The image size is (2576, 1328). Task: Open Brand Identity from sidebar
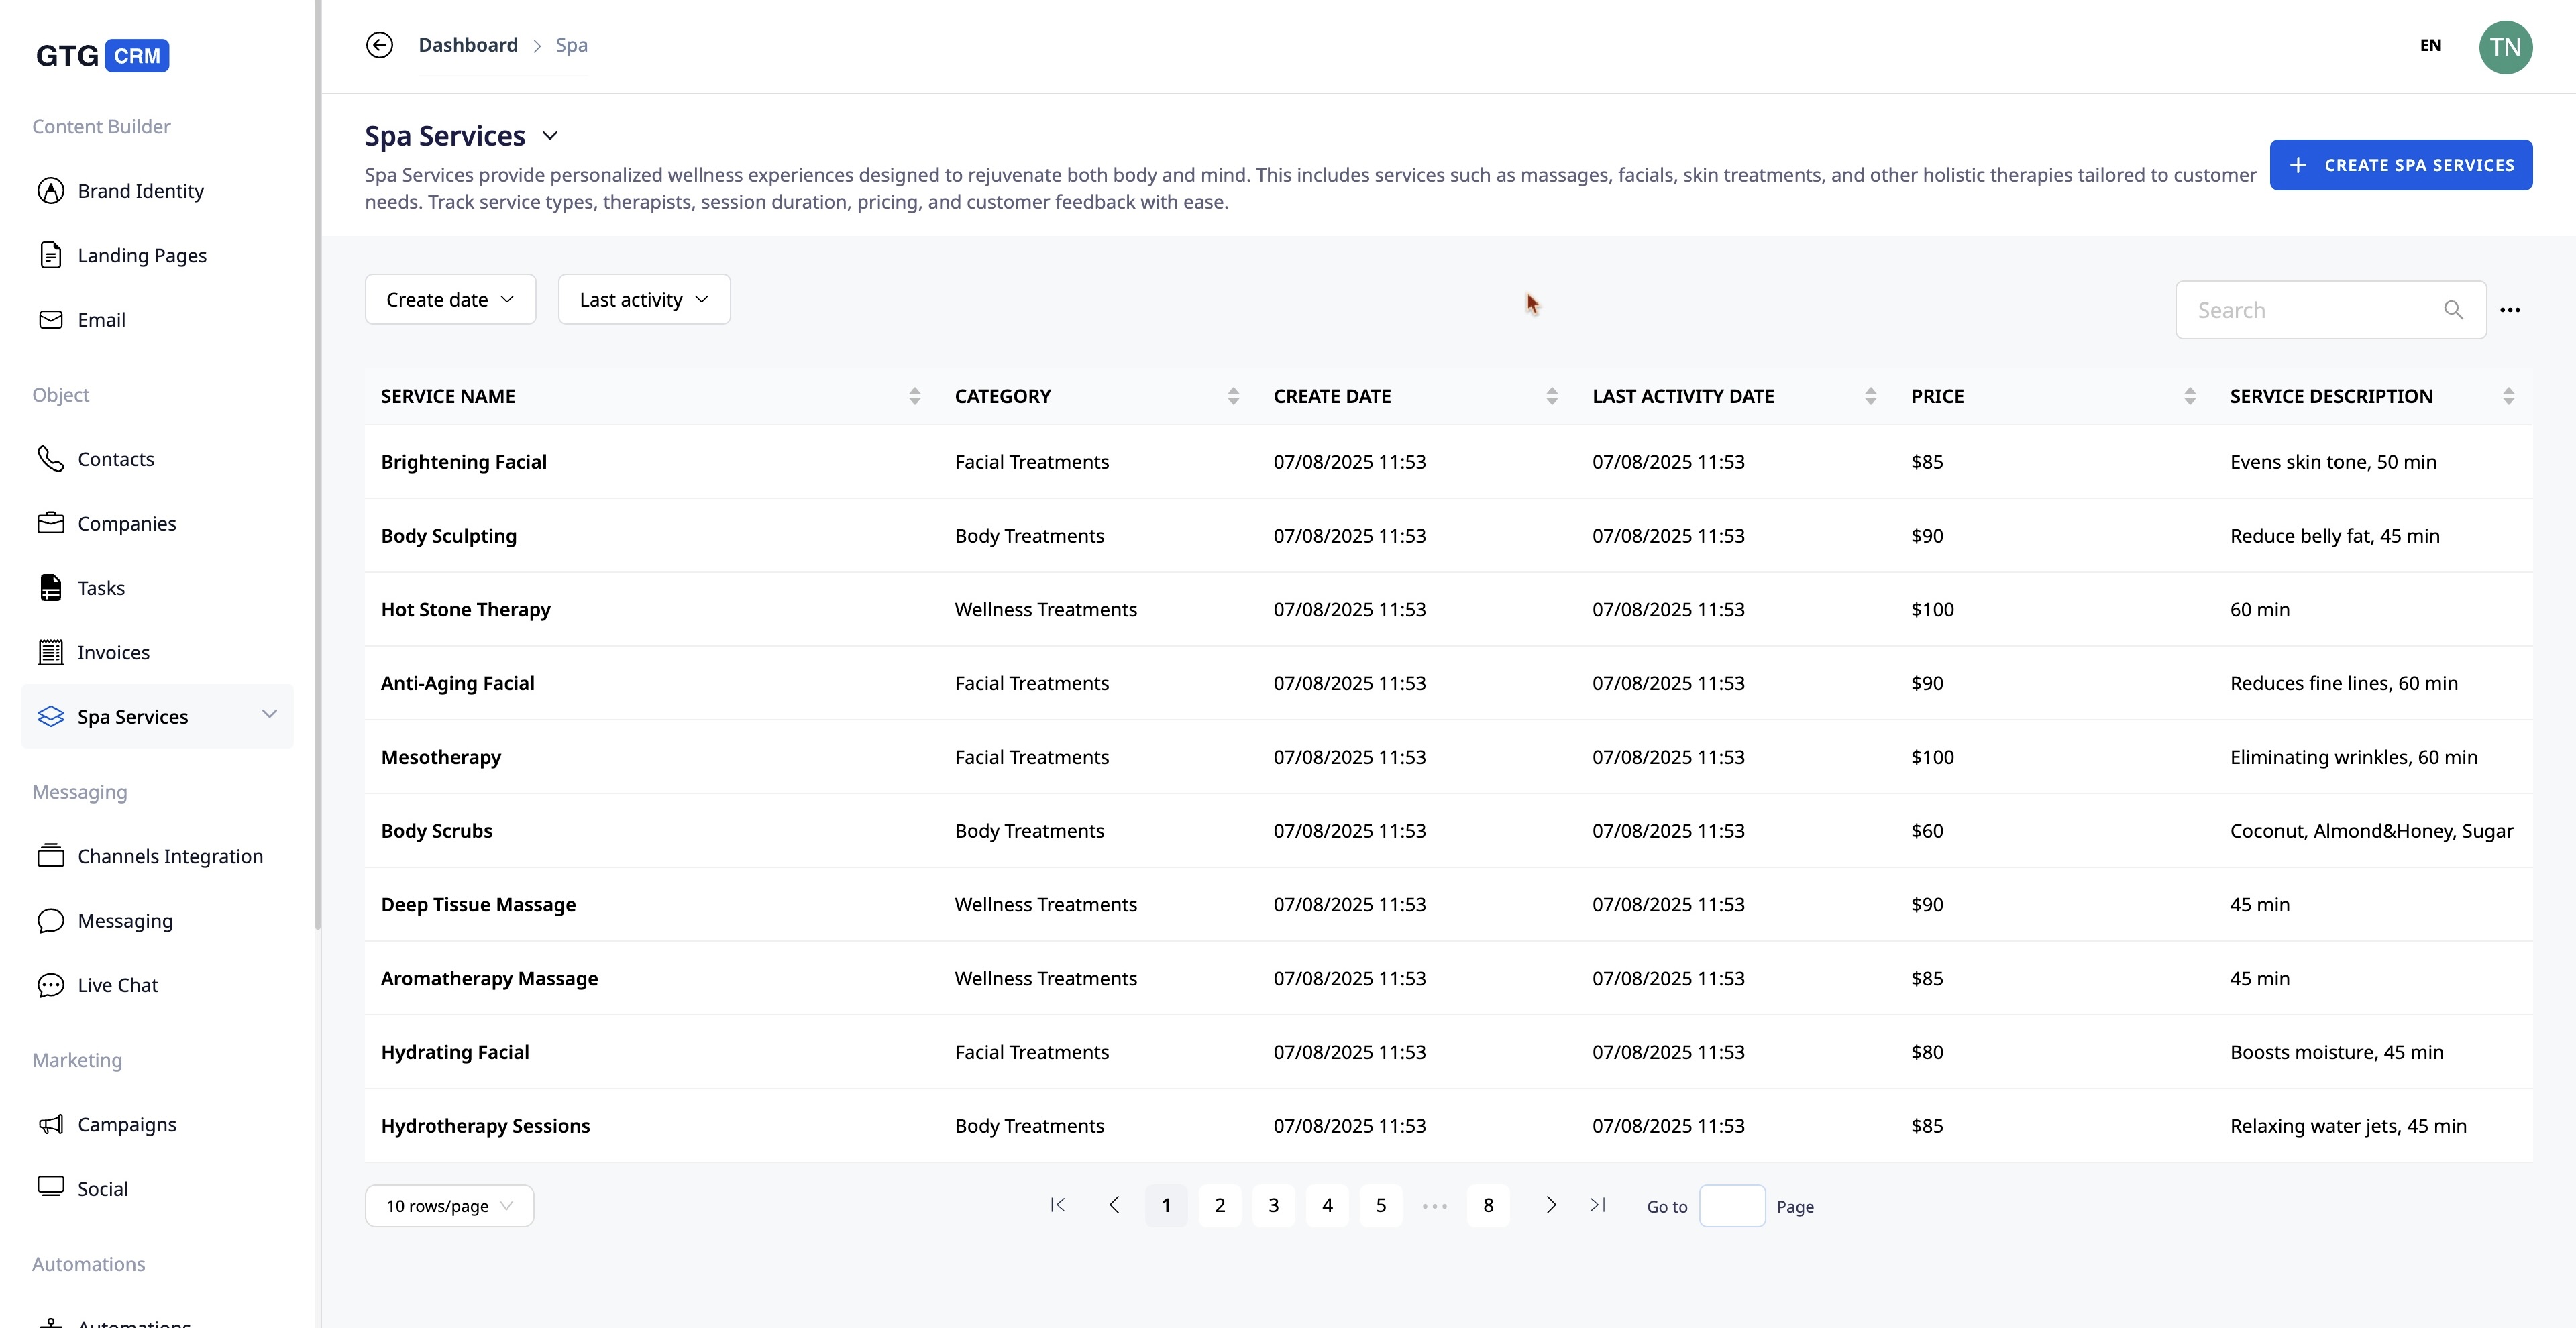[x=140, y=191]
